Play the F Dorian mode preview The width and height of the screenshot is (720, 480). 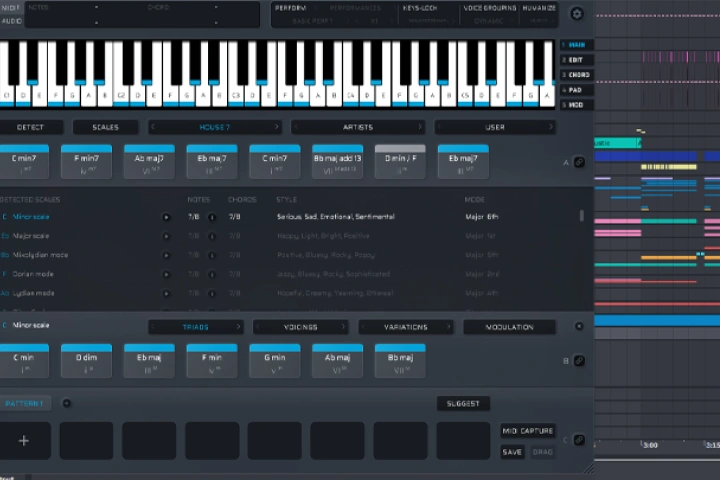click(166, 275)
